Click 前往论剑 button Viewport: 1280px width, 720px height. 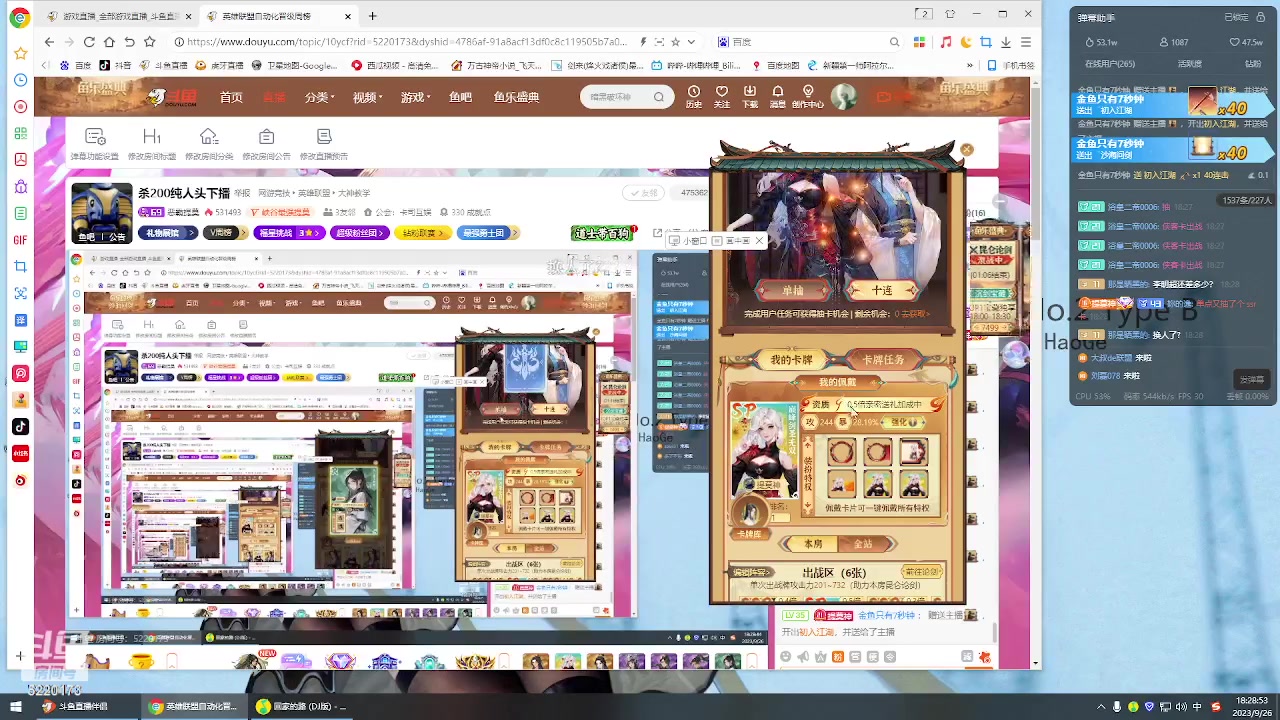(921, 572)
